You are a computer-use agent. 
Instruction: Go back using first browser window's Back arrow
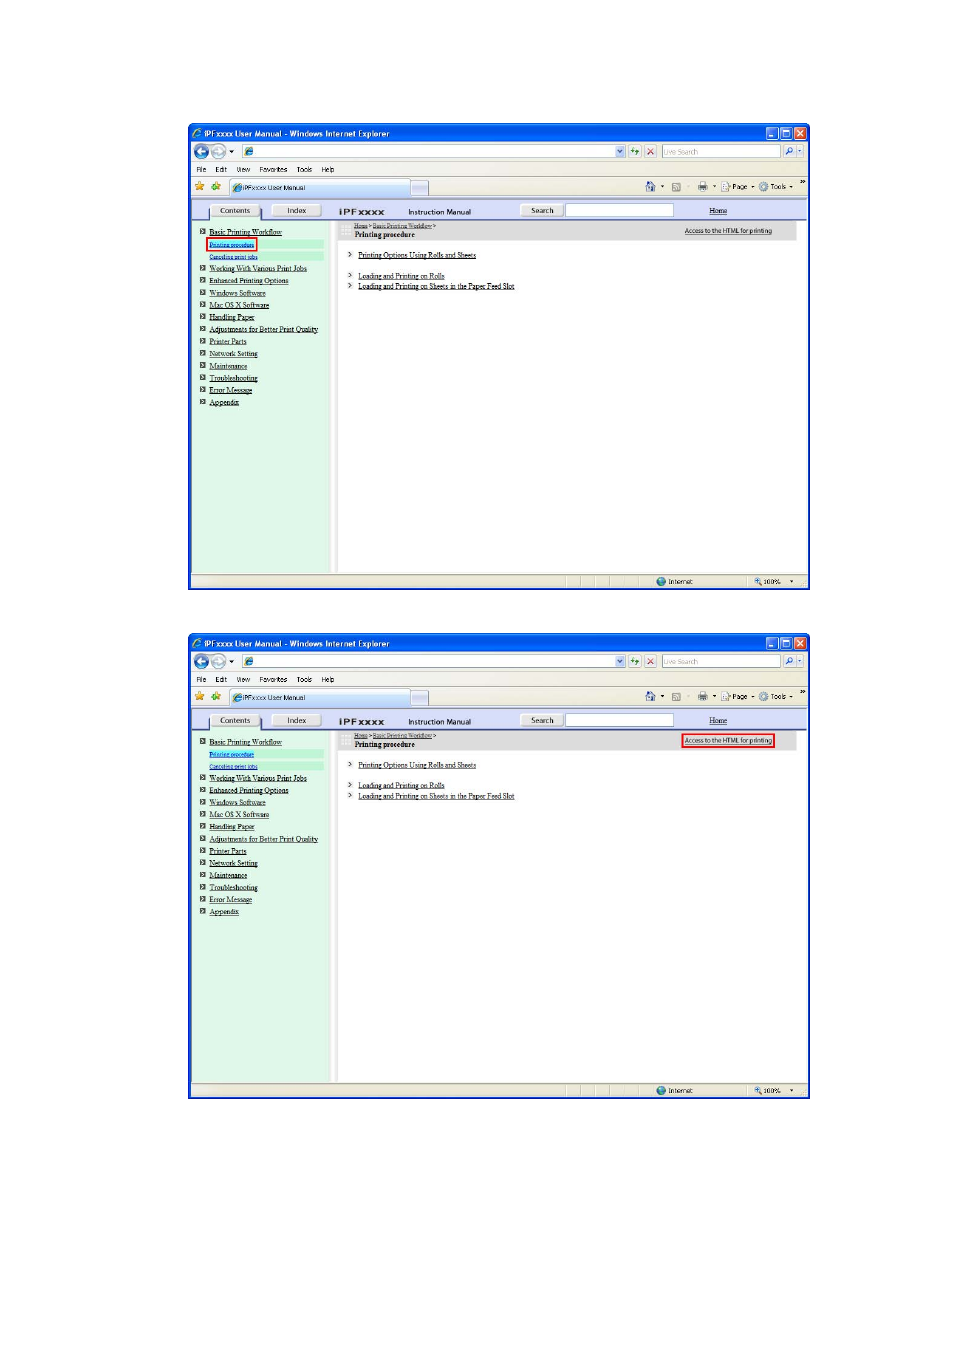tap(201, 152)
